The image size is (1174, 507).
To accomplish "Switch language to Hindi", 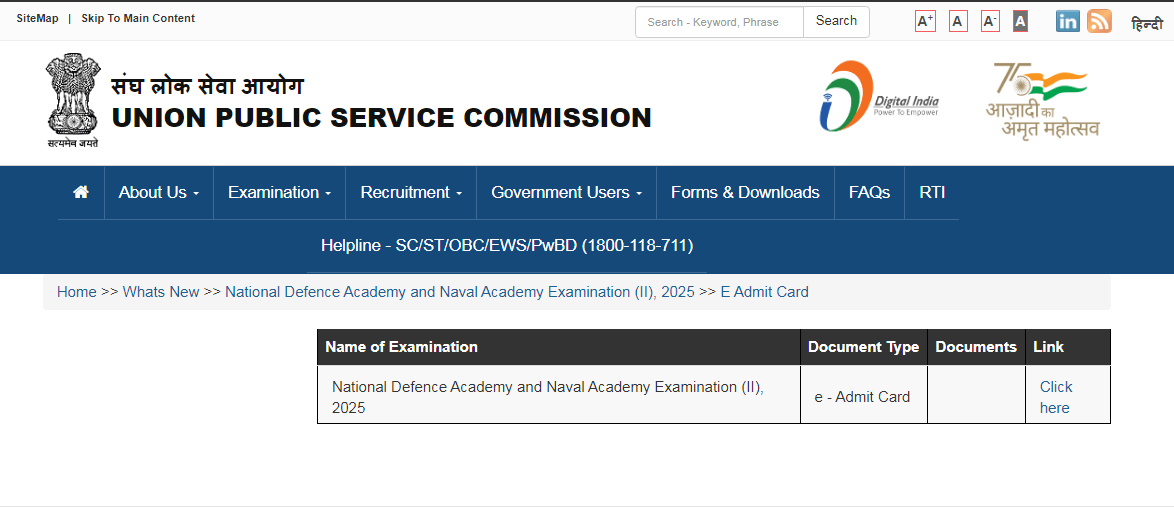I will point(1147,23).
